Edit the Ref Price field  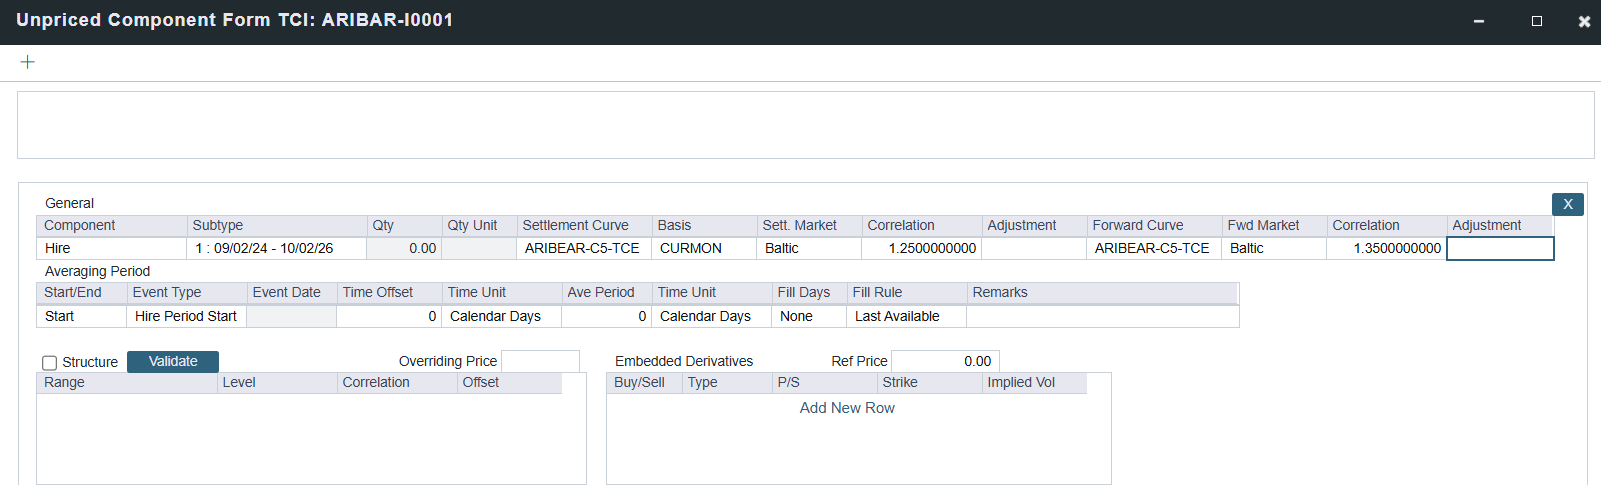coord(944,361)
